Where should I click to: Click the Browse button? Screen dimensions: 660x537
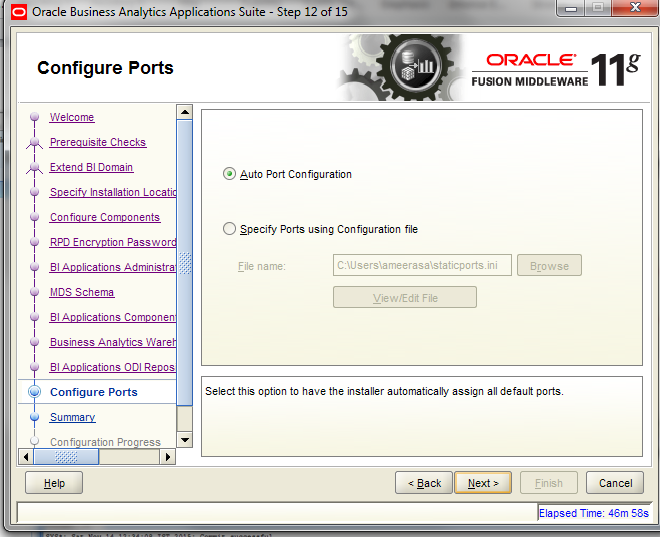coord(549,265)
